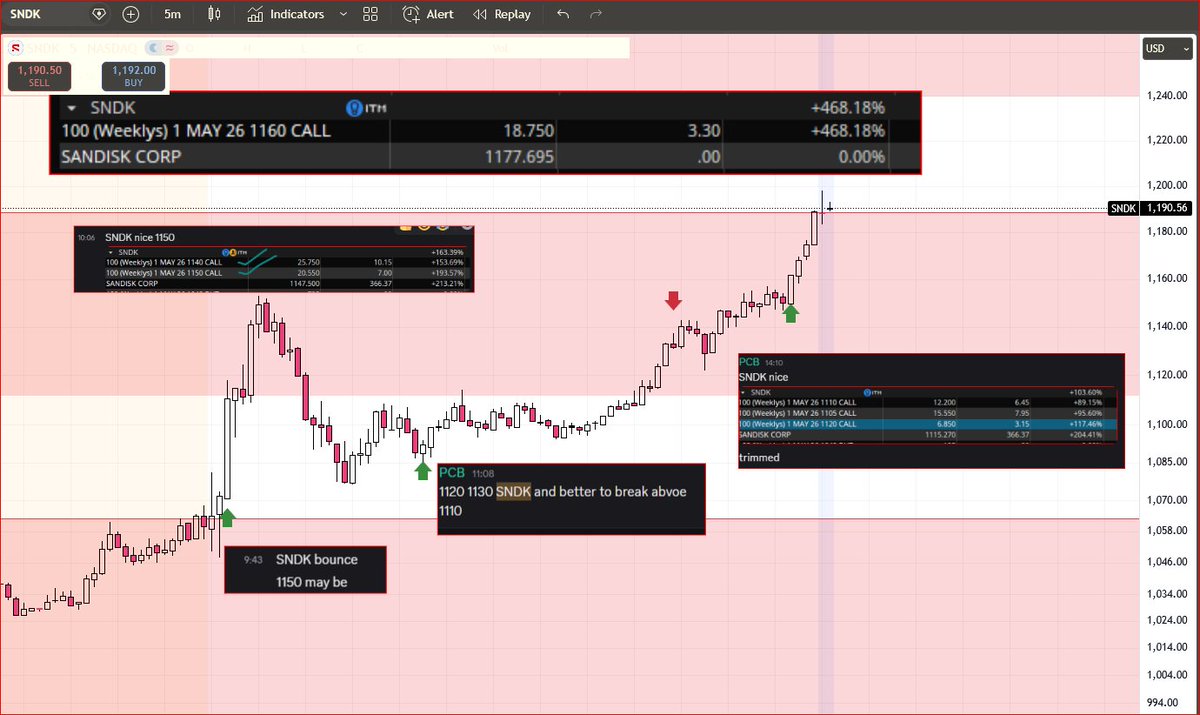
Task: Click the SanDisk logo in chart legend
Action: [15, 47]
